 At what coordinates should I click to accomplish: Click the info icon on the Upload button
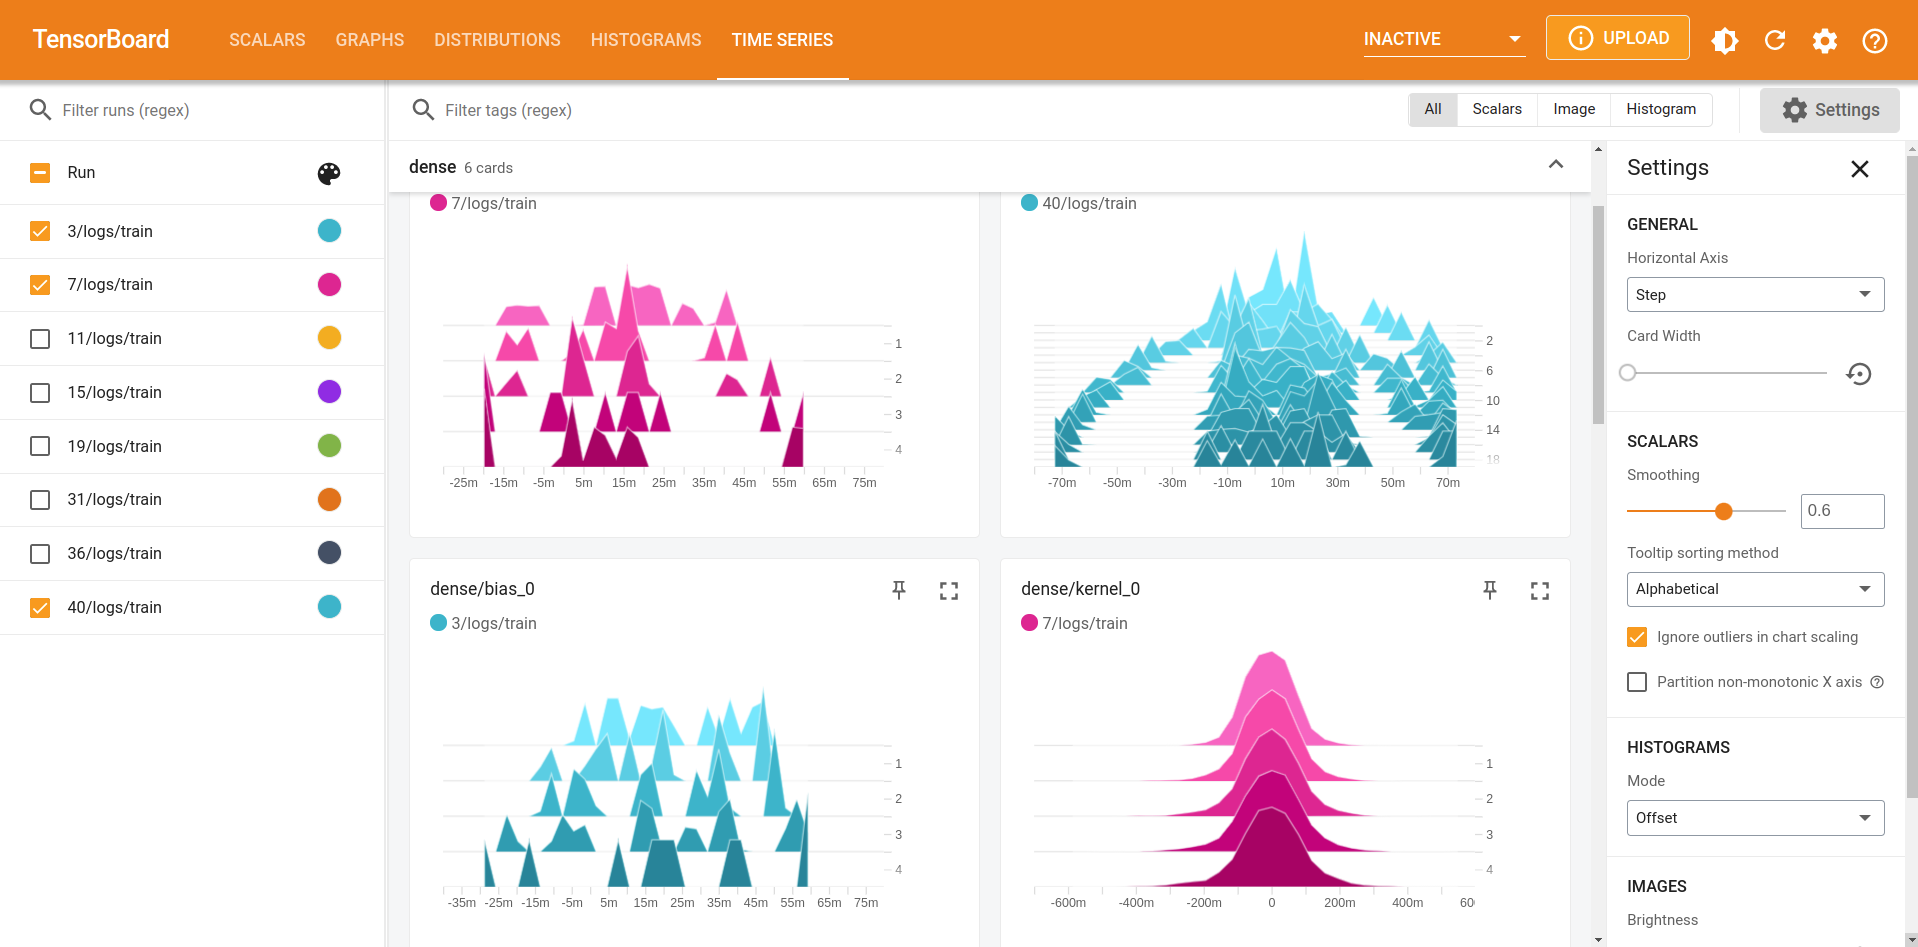[1580, 38]
